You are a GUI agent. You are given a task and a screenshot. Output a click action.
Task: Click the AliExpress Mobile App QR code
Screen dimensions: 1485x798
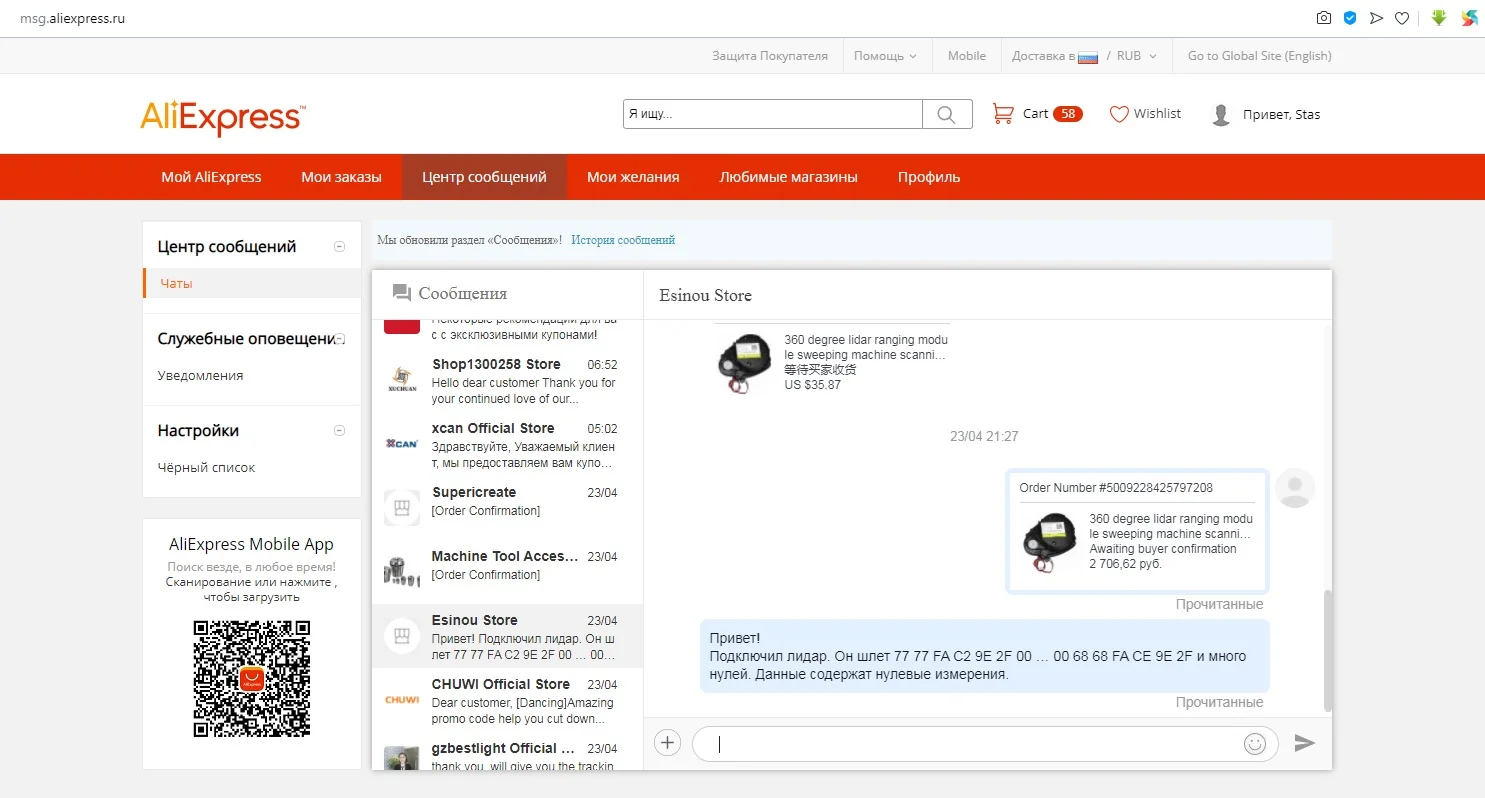point(252,679)
